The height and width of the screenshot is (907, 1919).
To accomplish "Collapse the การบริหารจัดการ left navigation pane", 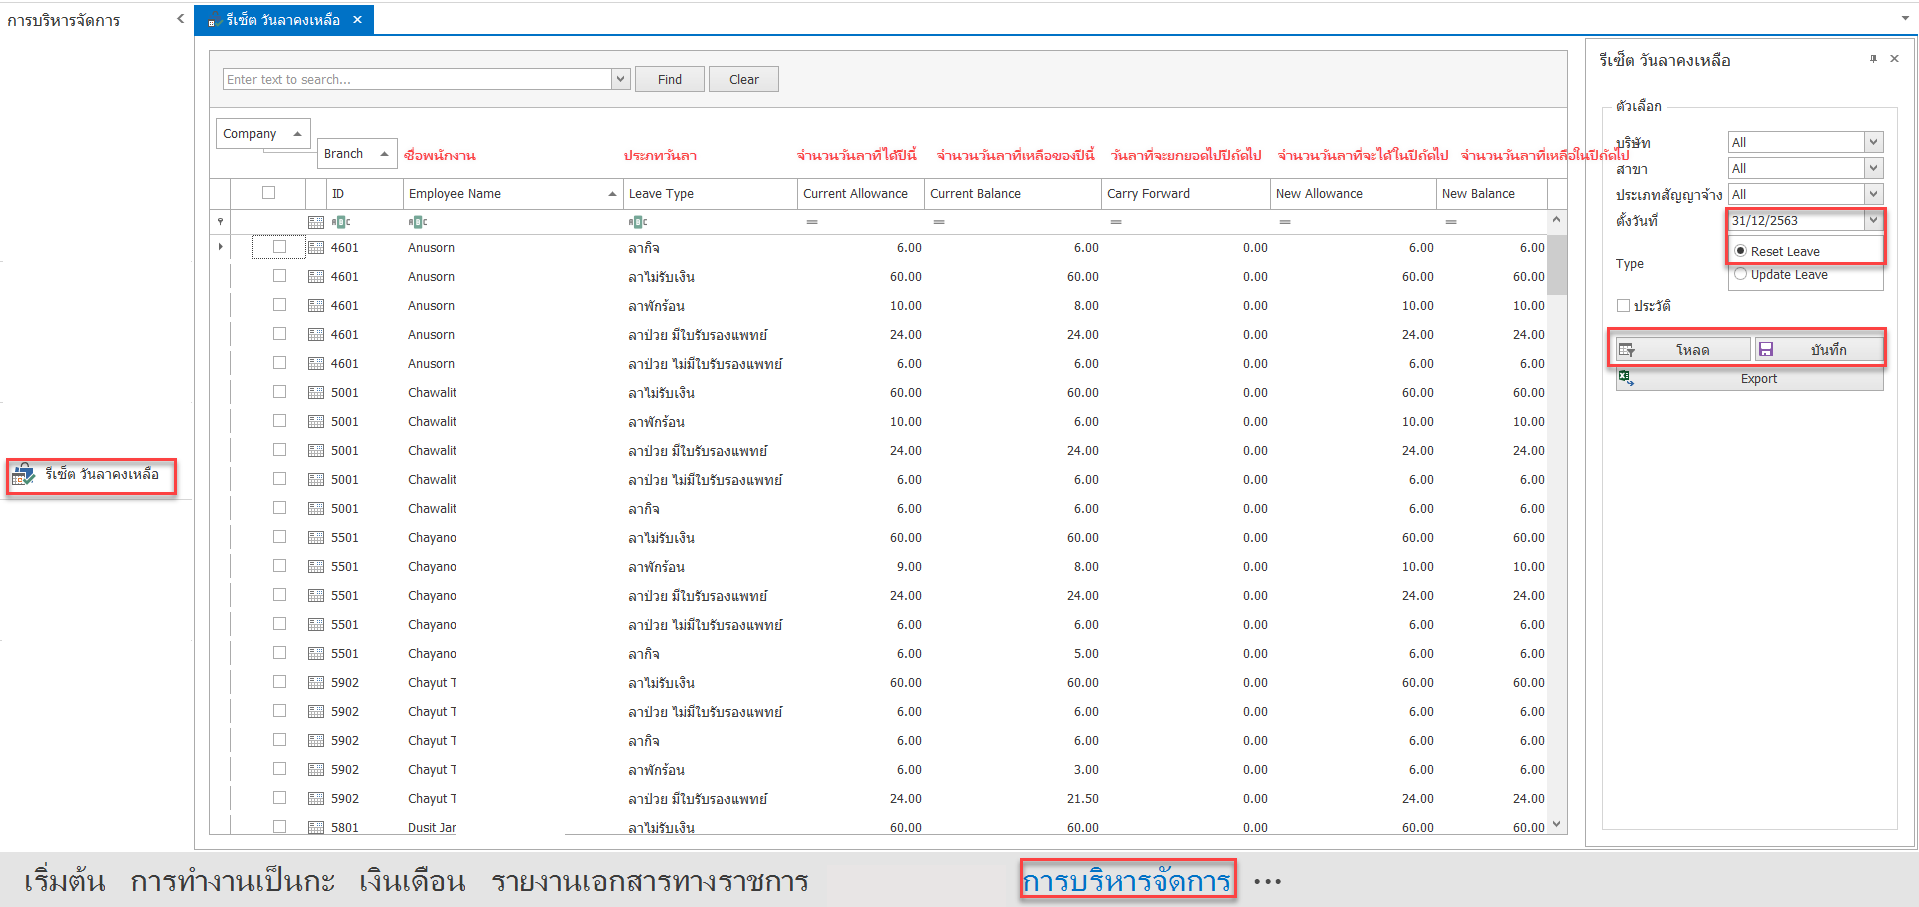I will coord(180,18).
